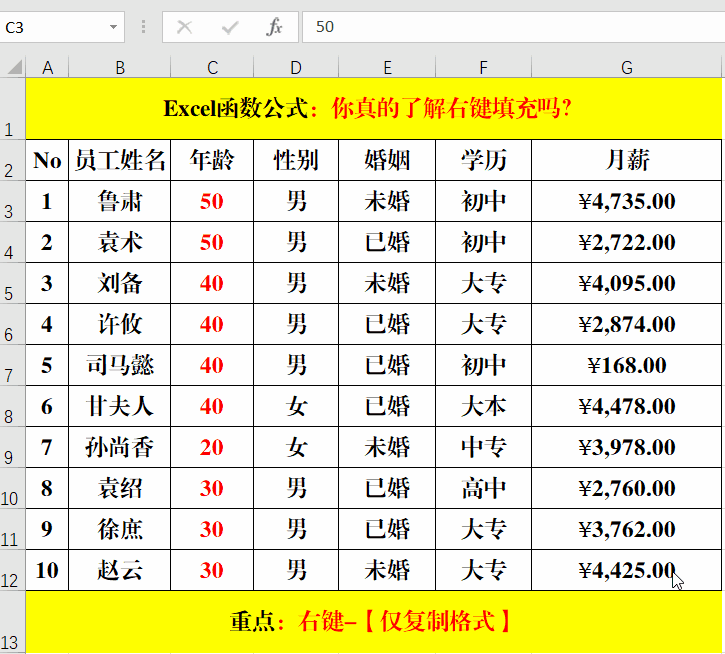Select the name cell '赵云'
Screen dimensions: 725x654
(x=120, y=570)
